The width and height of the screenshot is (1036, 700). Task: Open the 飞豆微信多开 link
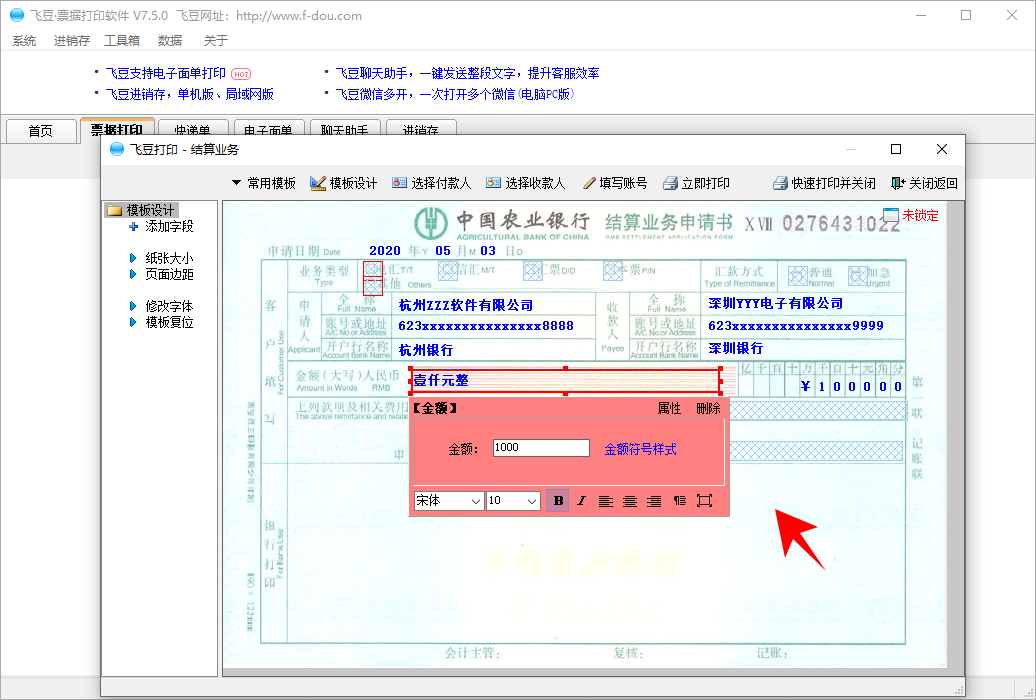point(455,95)
